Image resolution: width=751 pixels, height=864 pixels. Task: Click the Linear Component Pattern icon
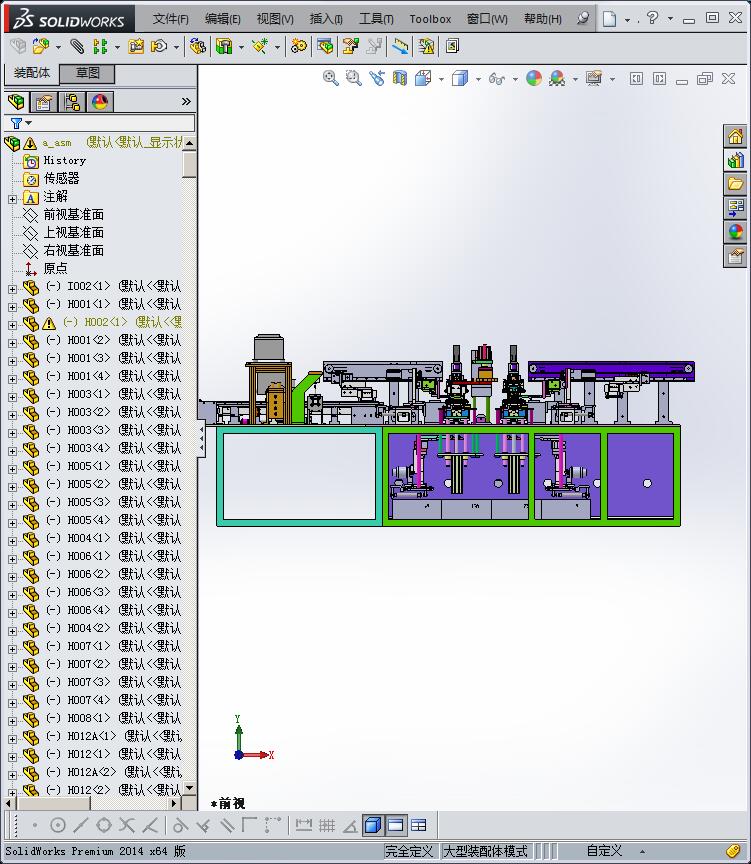100,46
